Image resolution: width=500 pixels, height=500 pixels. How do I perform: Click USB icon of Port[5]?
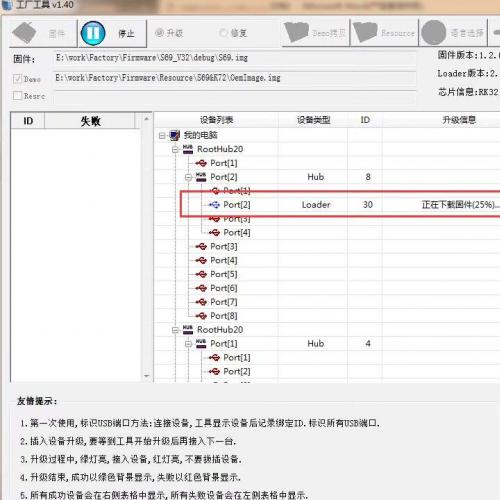click(x=201, y=274)
